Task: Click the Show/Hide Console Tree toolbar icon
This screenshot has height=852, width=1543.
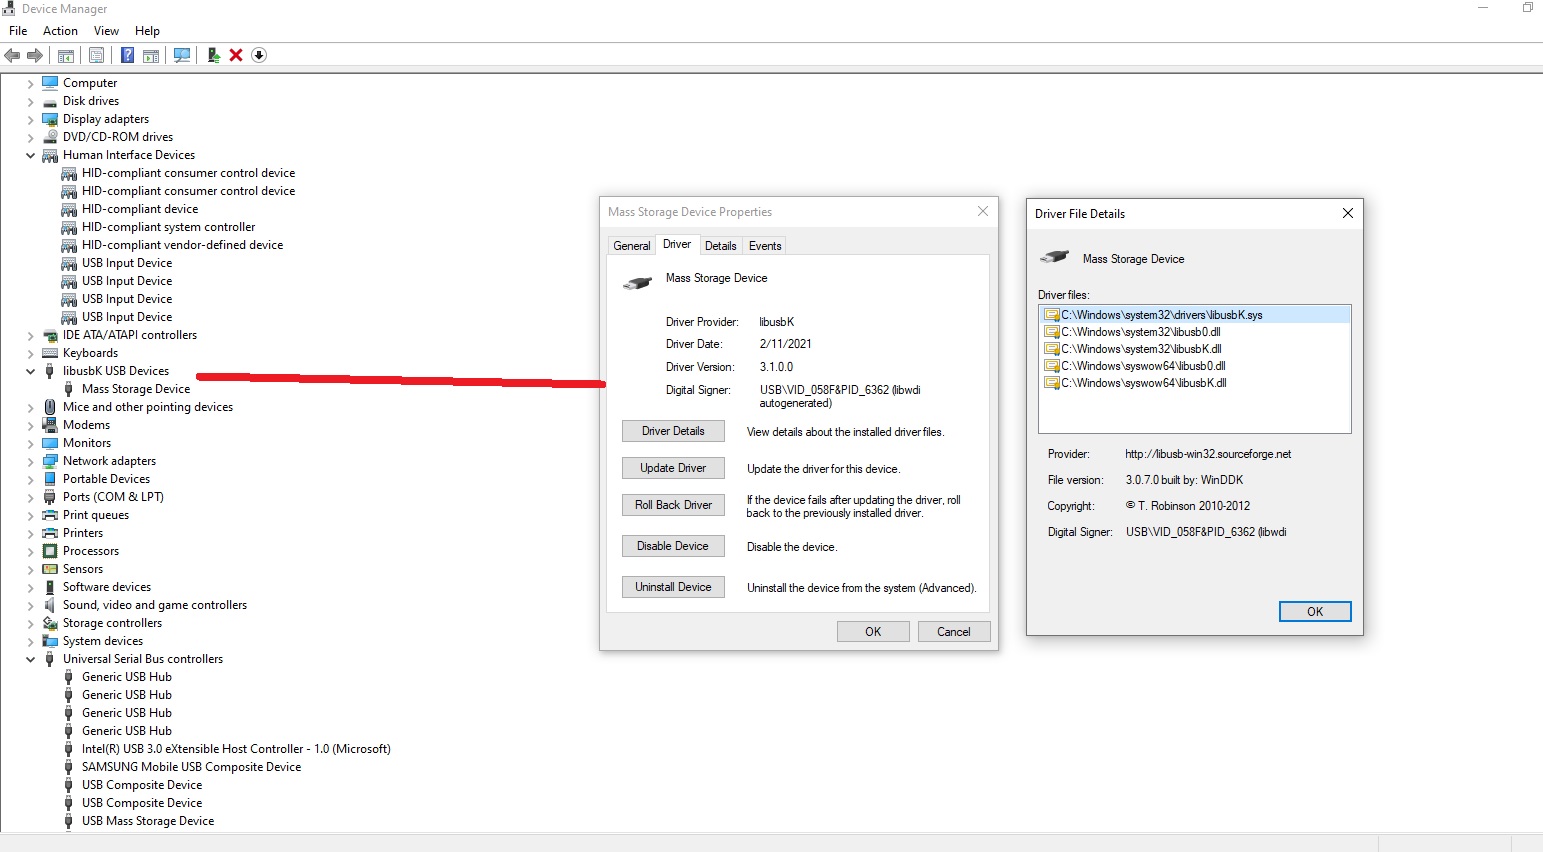Action: click(66, 55)
